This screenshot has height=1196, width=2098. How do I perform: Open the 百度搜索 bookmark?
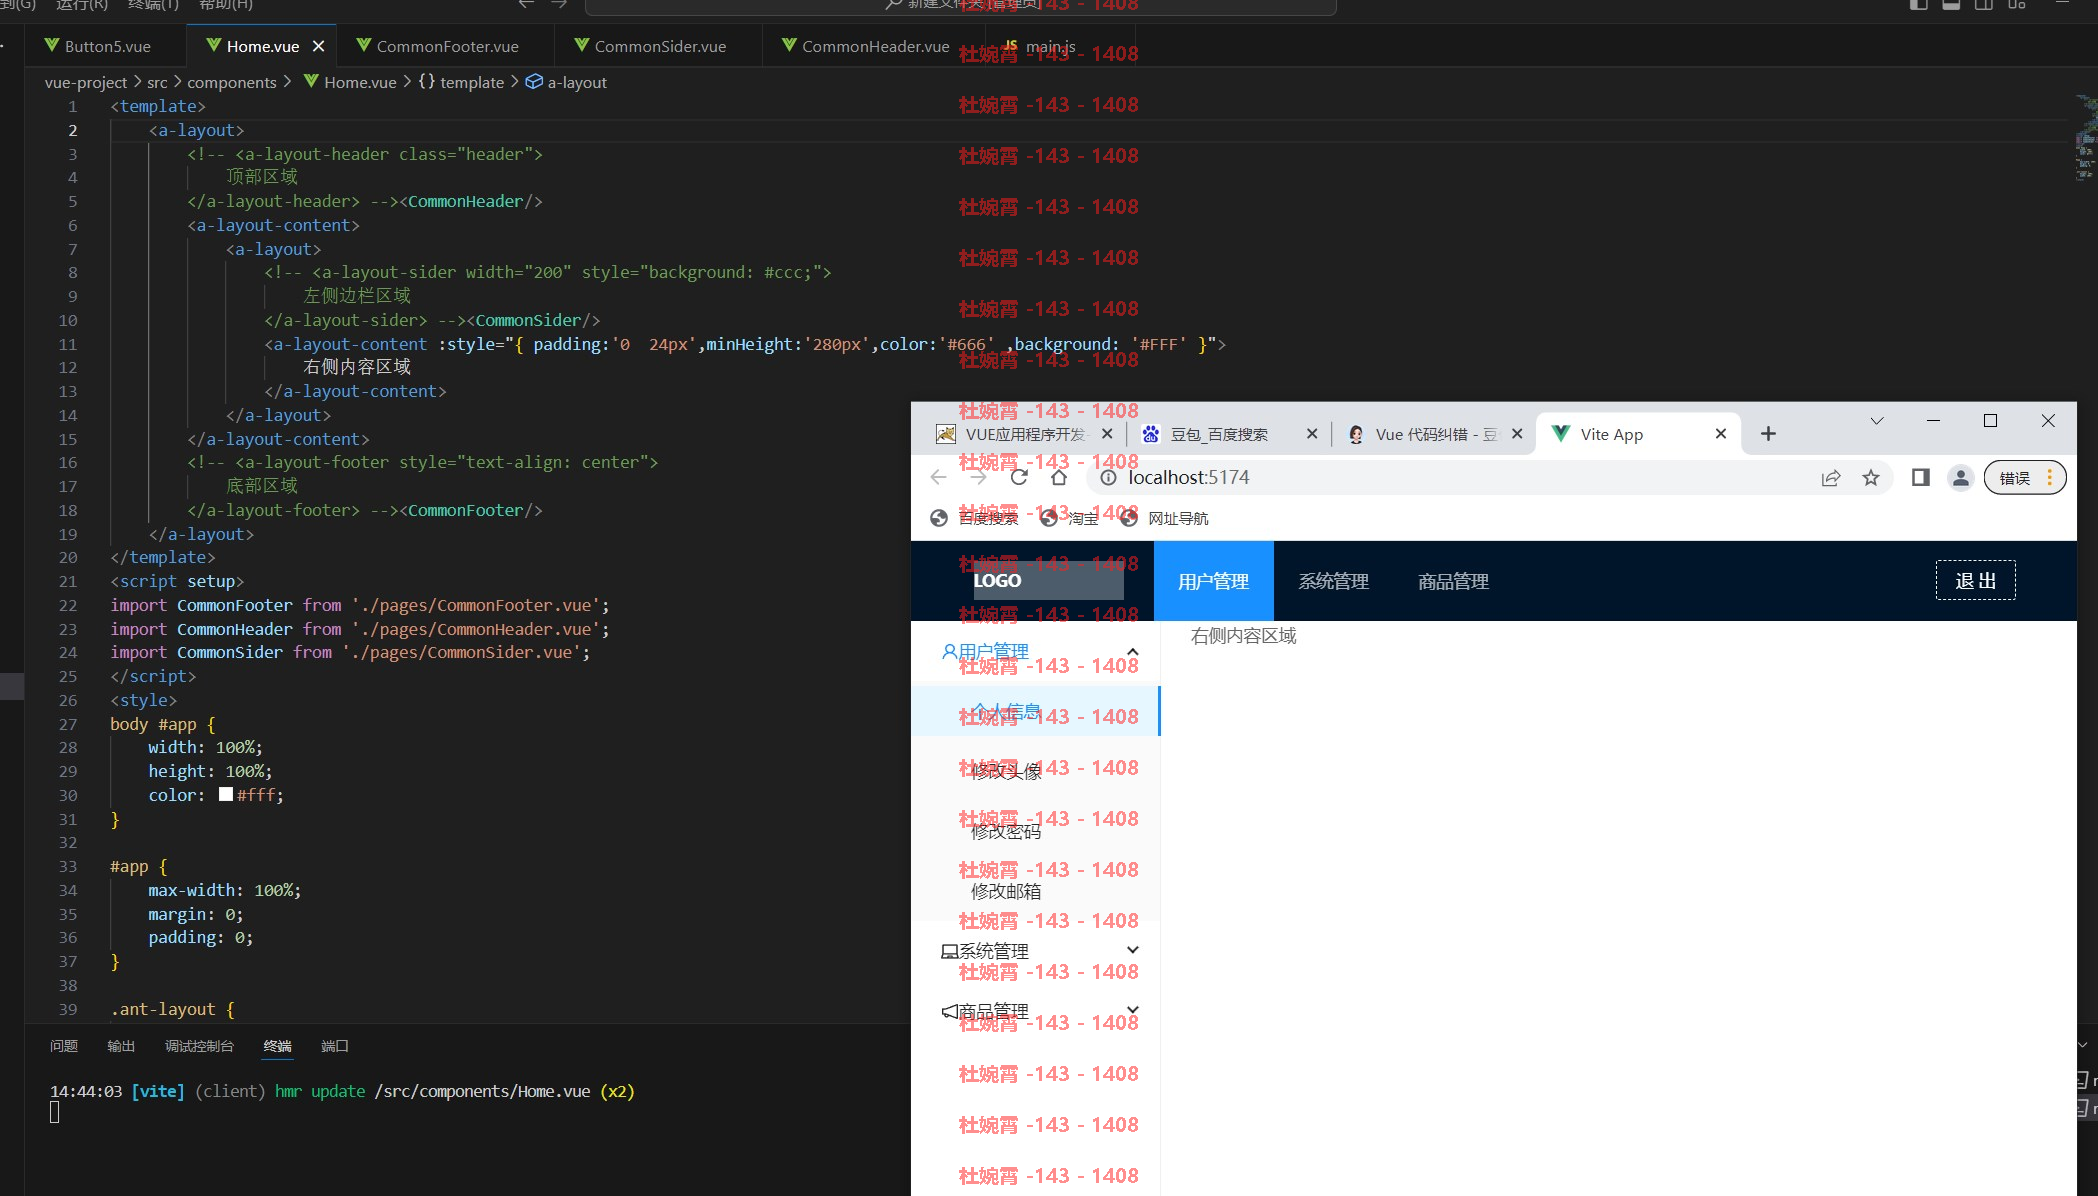coord(974,518)
